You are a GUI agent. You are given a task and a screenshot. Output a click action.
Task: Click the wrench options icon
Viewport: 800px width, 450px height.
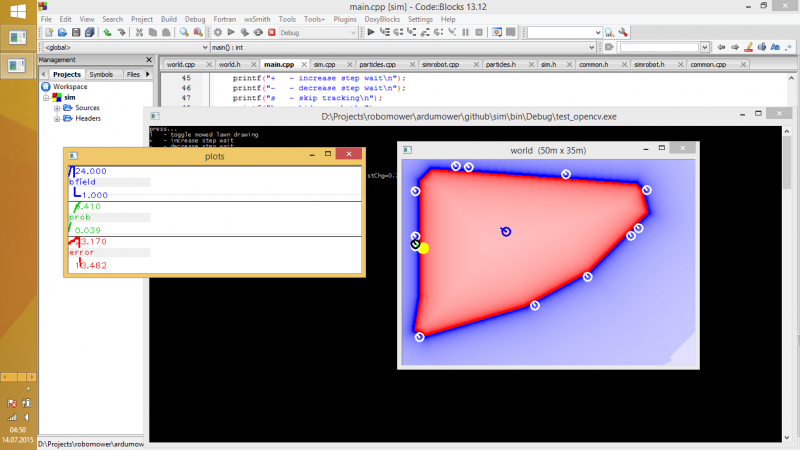623,33
